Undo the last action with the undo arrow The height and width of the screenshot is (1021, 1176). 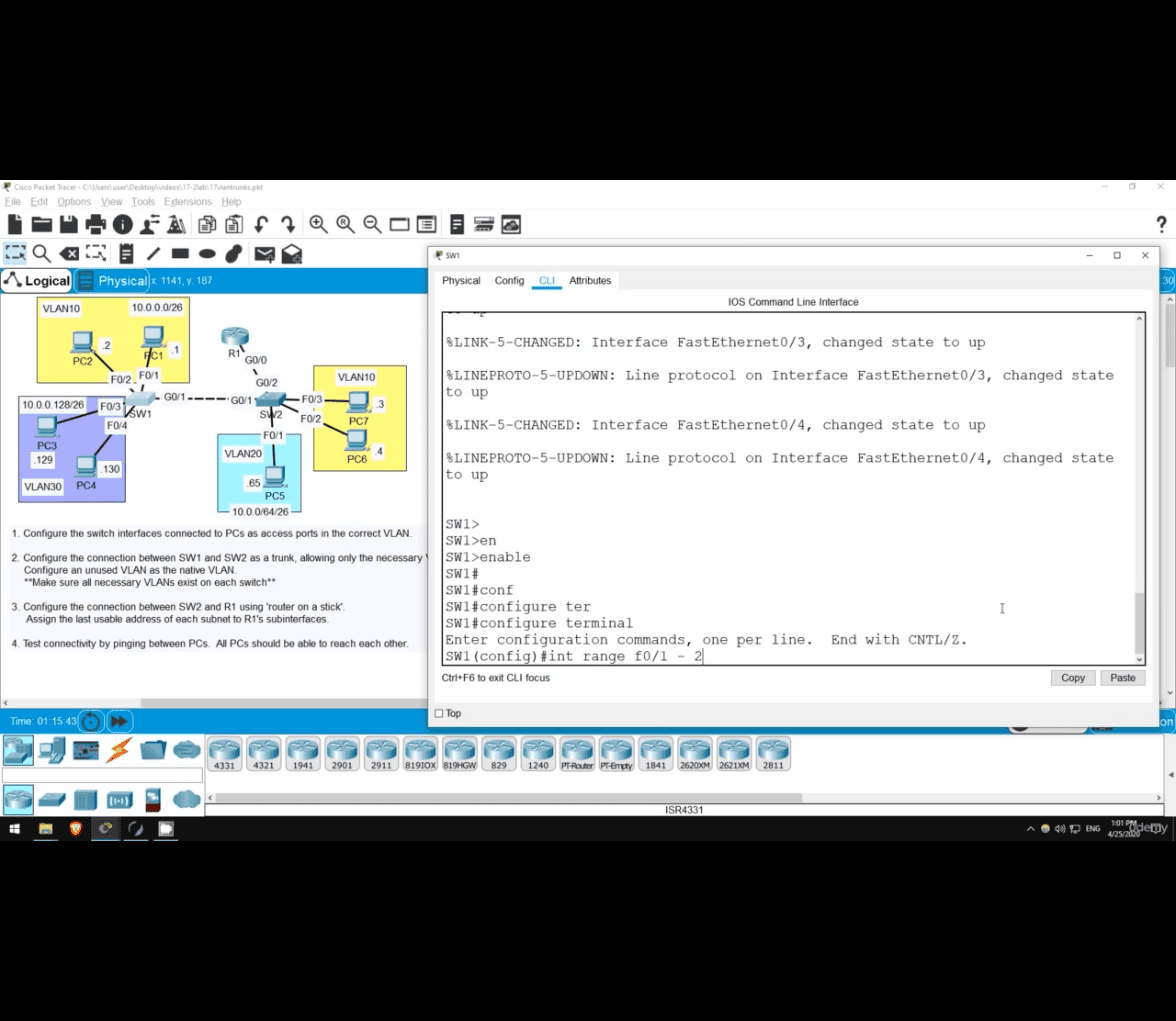pyautogui.click(x=261, y=224)
